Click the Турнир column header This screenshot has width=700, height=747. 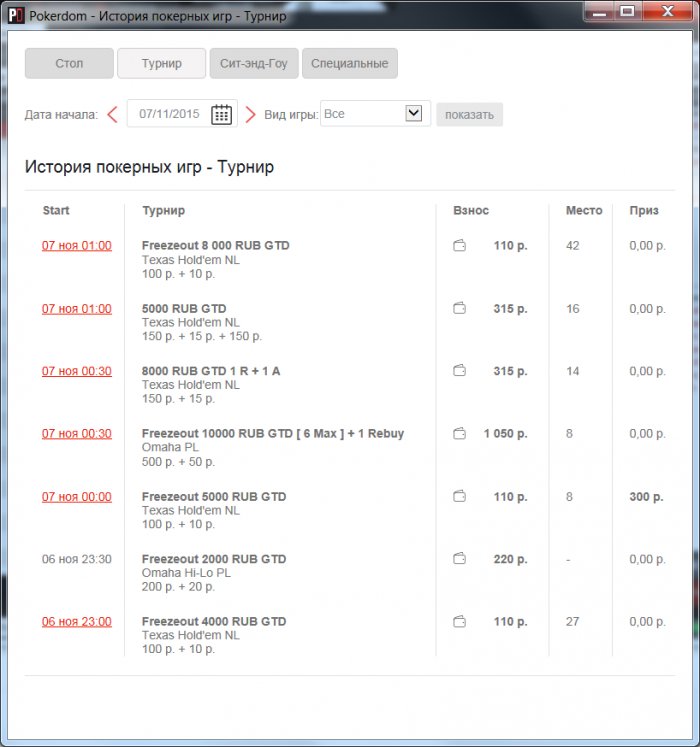coord(163,210)
